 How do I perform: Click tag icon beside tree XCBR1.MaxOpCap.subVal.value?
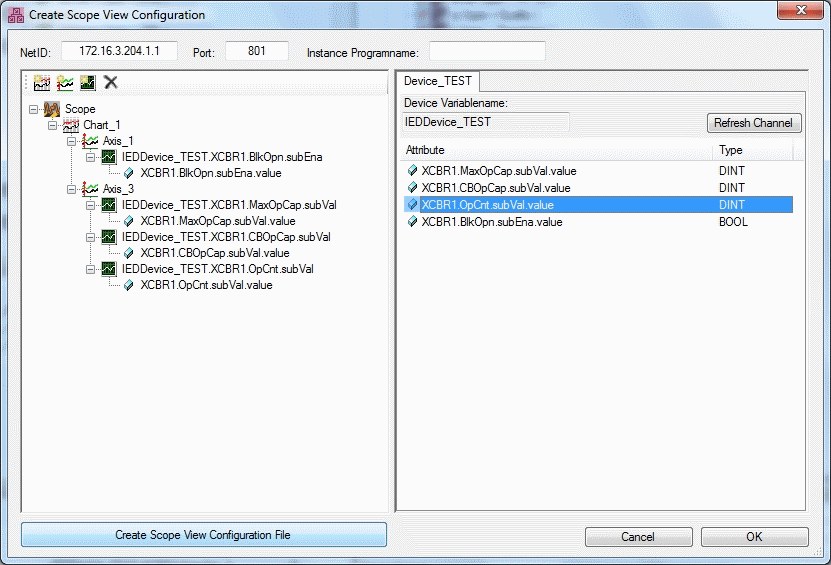point(128,221)
